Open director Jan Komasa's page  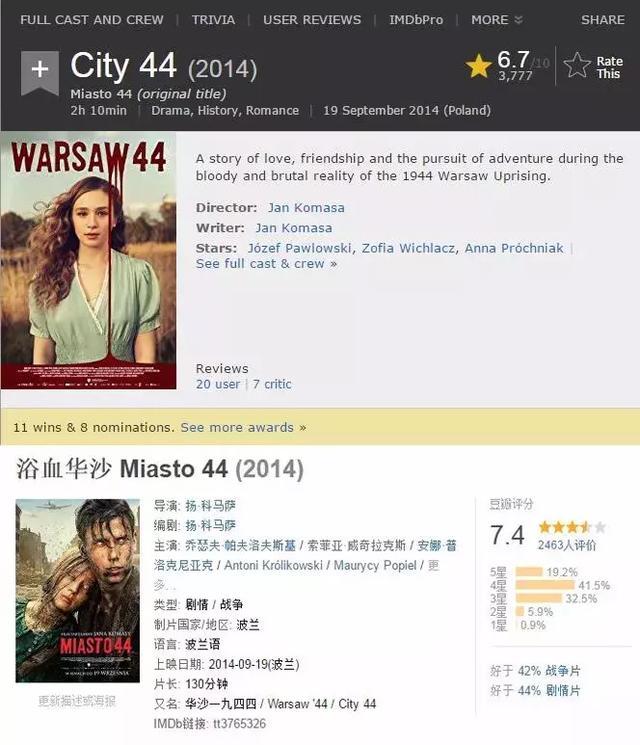306,208
